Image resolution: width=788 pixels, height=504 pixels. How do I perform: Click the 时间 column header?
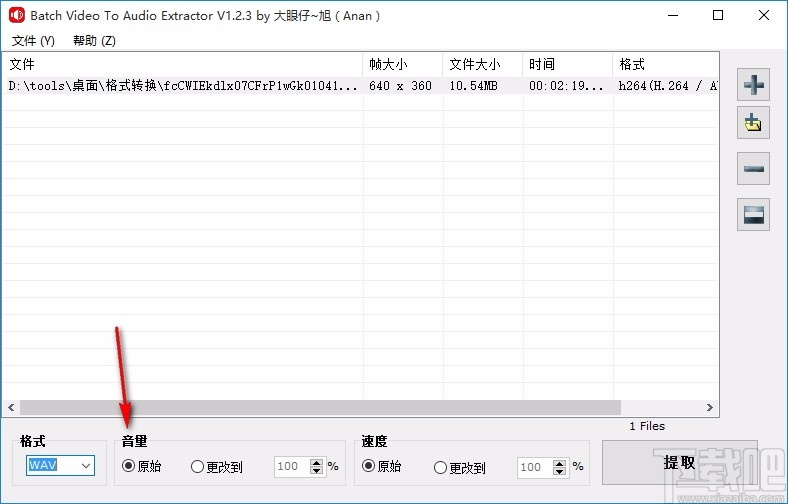point(567,64)
